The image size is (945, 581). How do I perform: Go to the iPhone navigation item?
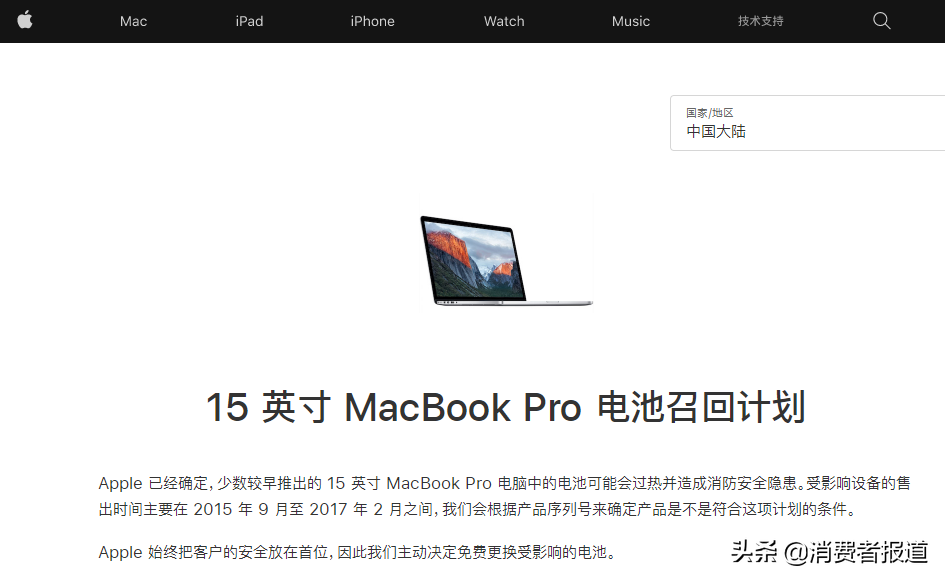click(x=372, y=21)
